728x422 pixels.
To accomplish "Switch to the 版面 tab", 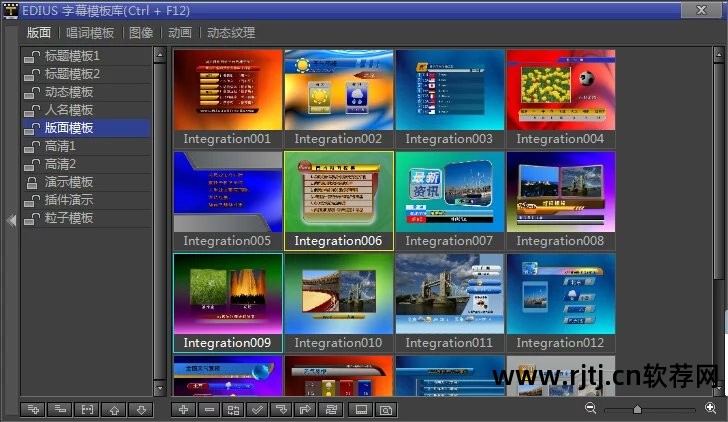I will click(39, 32).
